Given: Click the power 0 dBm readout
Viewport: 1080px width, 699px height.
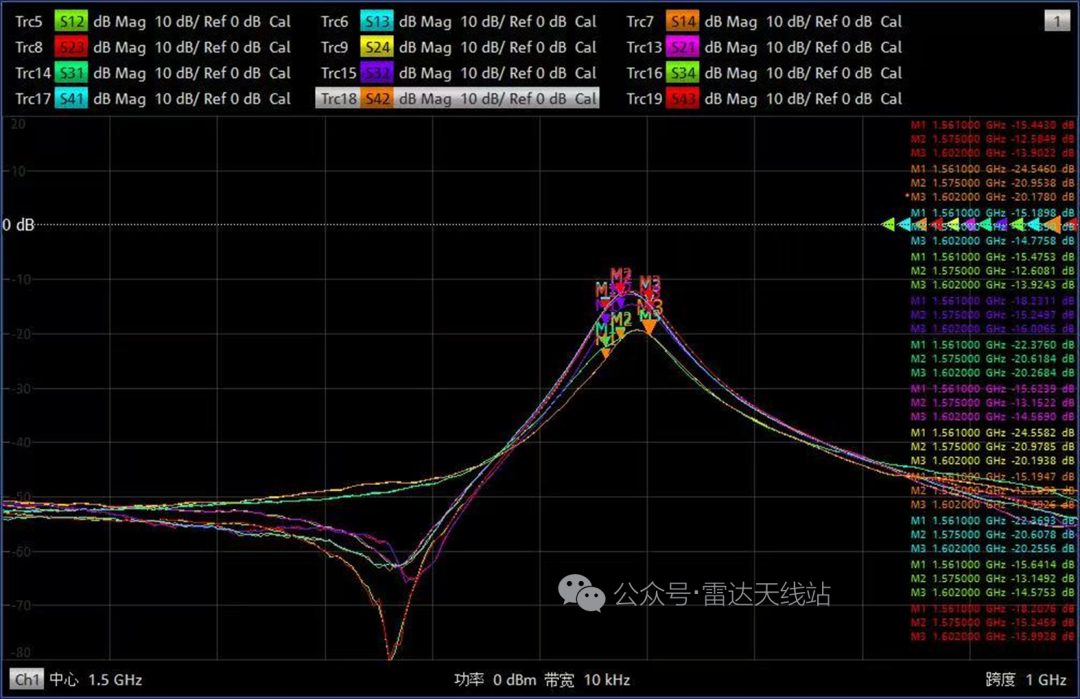Looking at the screenshot, I should click(x=495, y=680).
